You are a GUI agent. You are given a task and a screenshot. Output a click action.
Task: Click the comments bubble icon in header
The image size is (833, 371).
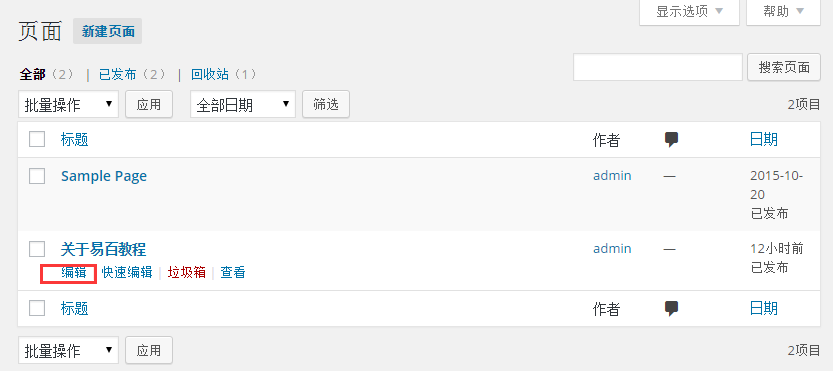pos(672,140)
